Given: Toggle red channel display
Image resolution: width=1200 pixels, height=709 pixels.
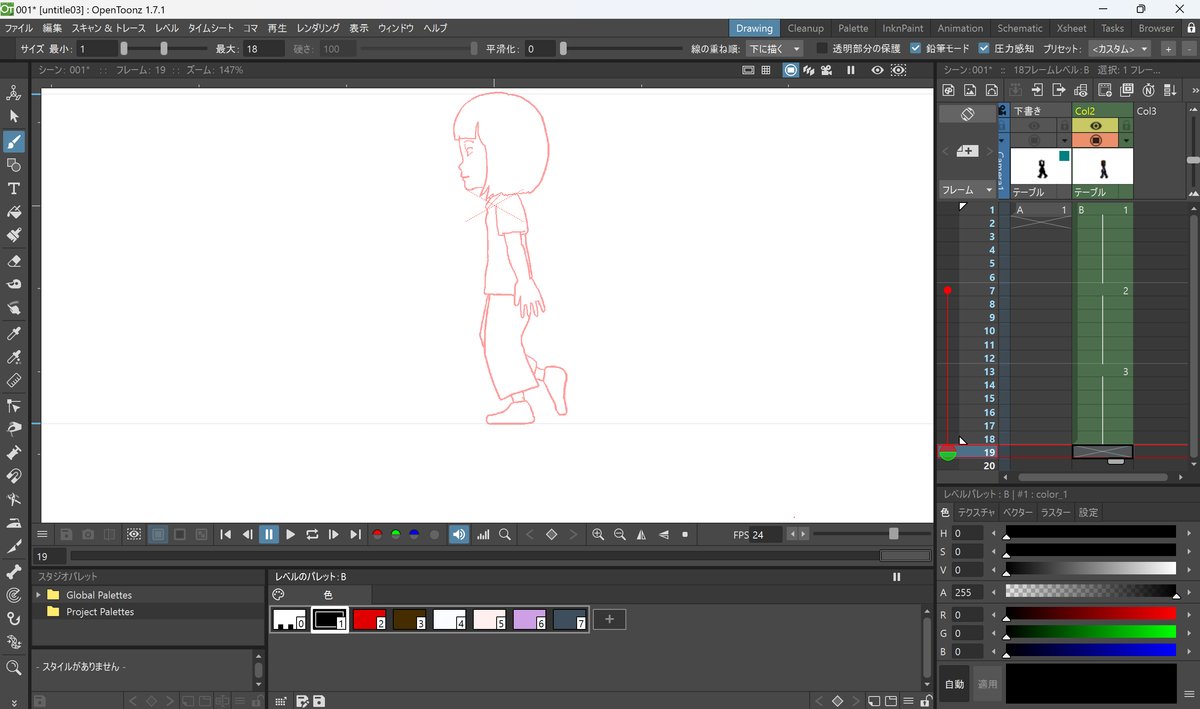Looking at the screenshot, I should pos(377,535).
